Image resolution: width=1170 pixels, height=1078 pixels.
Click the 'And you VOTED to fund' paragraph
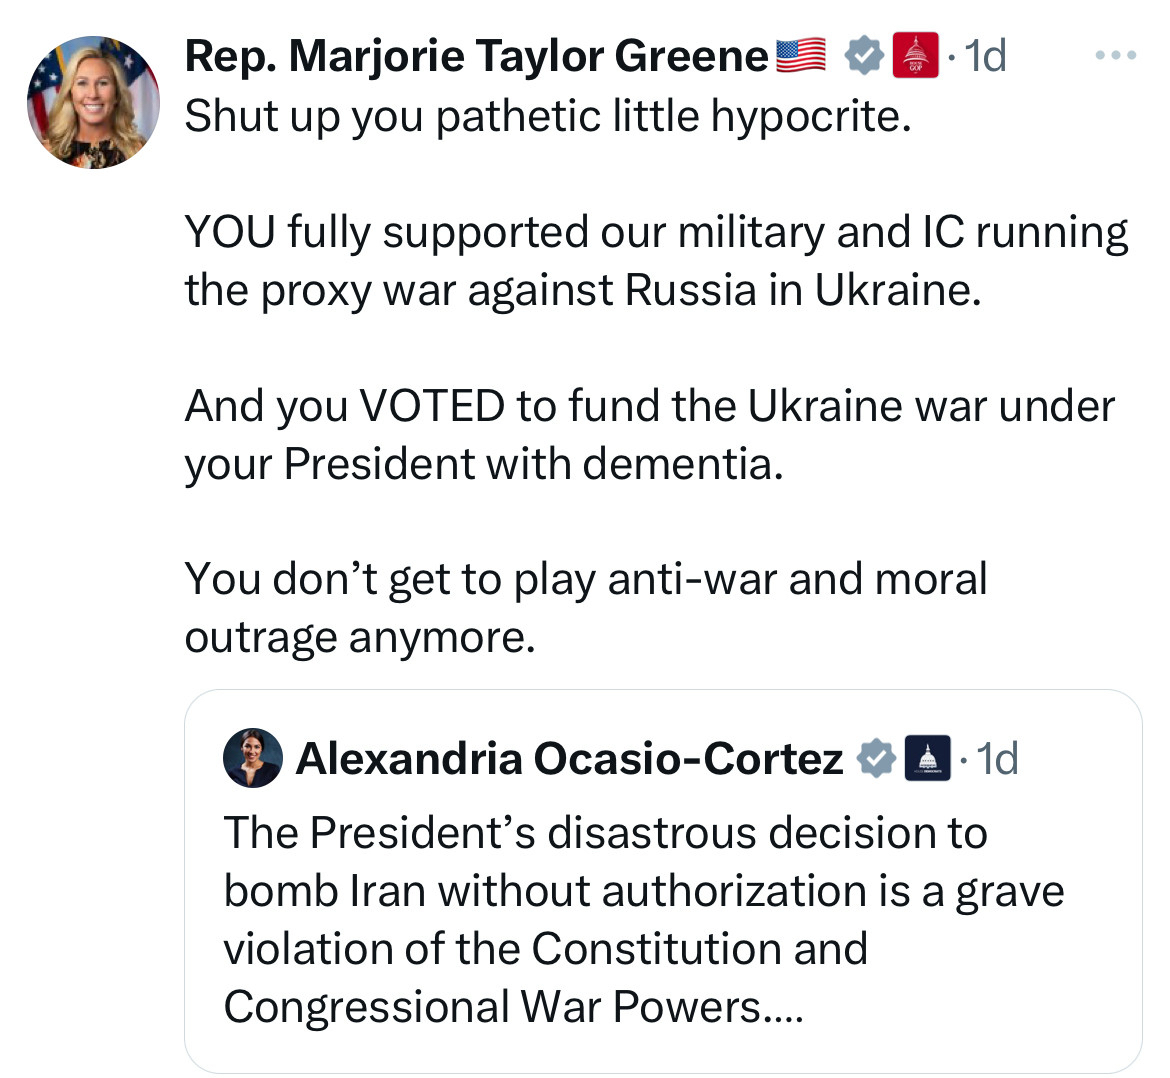point(648,434)
